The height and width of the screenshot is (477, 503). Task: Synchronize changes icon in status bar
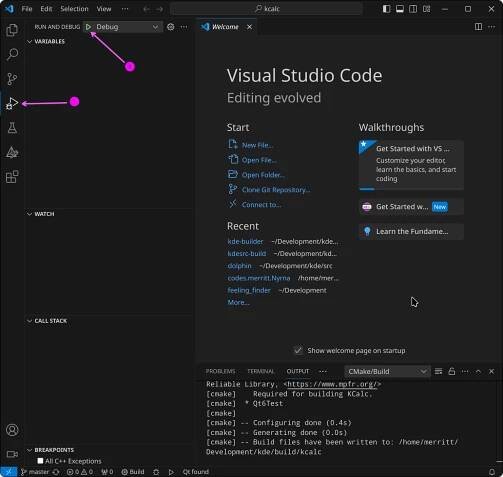56,472
